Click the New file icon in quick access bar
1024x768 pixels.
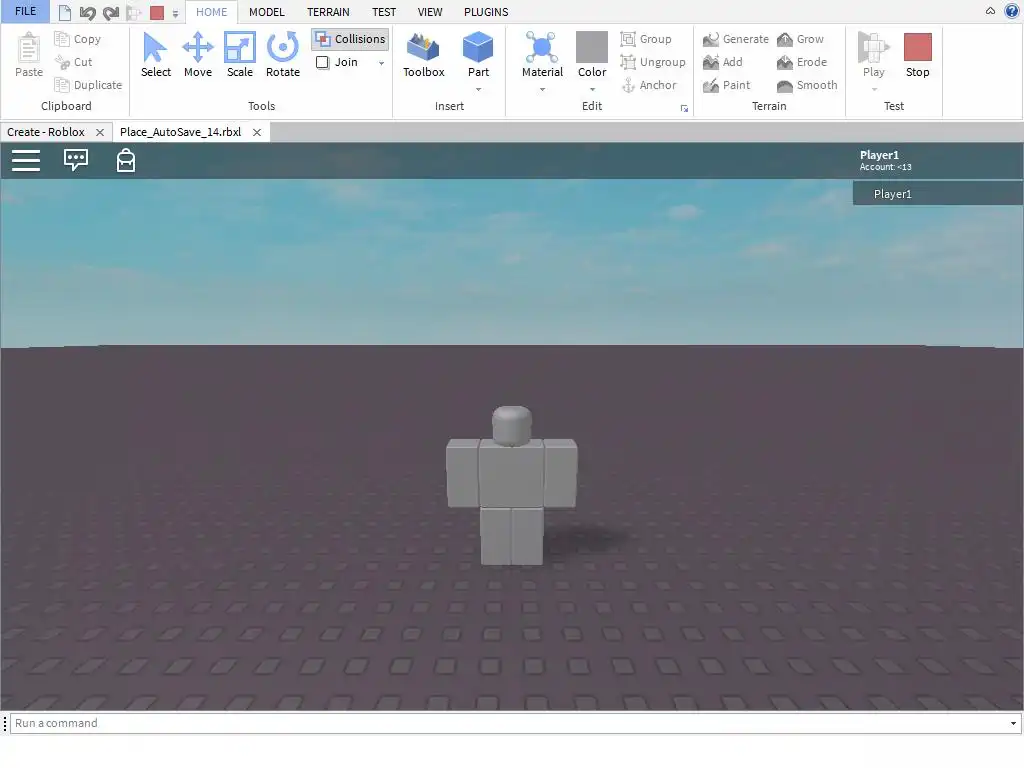[65, 12]
